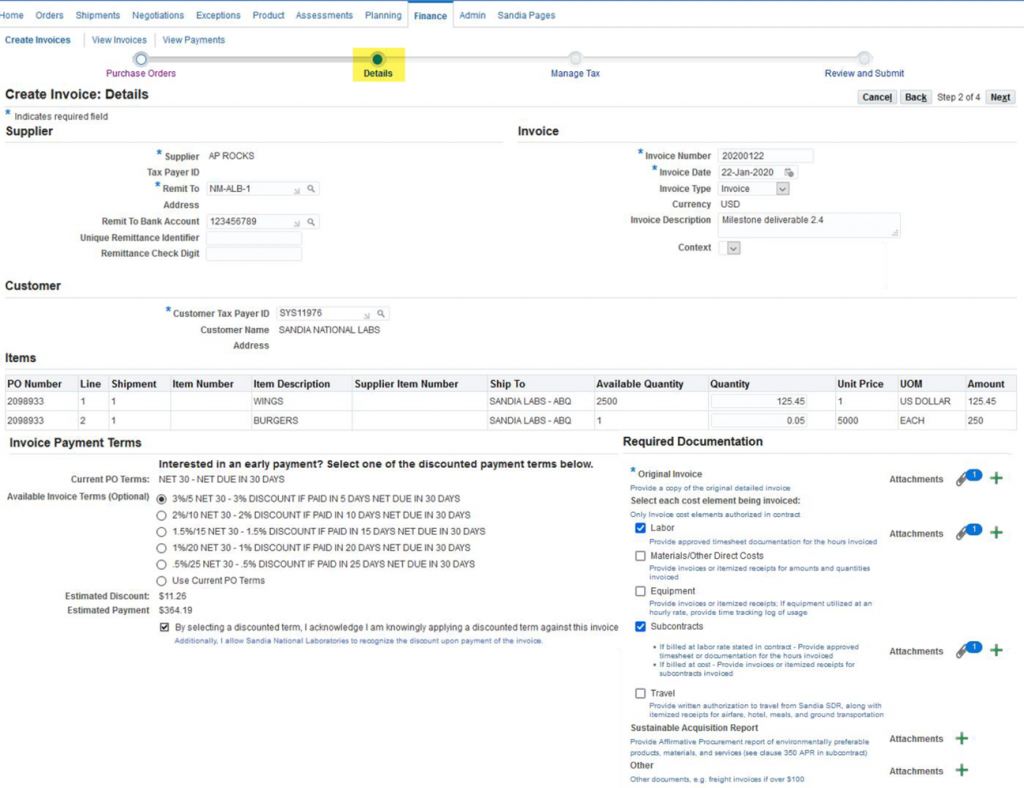Image resolution: width=1024 pixels, height=788 pixels.
Task: Add attachment for Original Invoice plus icon
Action: point(996,479)
